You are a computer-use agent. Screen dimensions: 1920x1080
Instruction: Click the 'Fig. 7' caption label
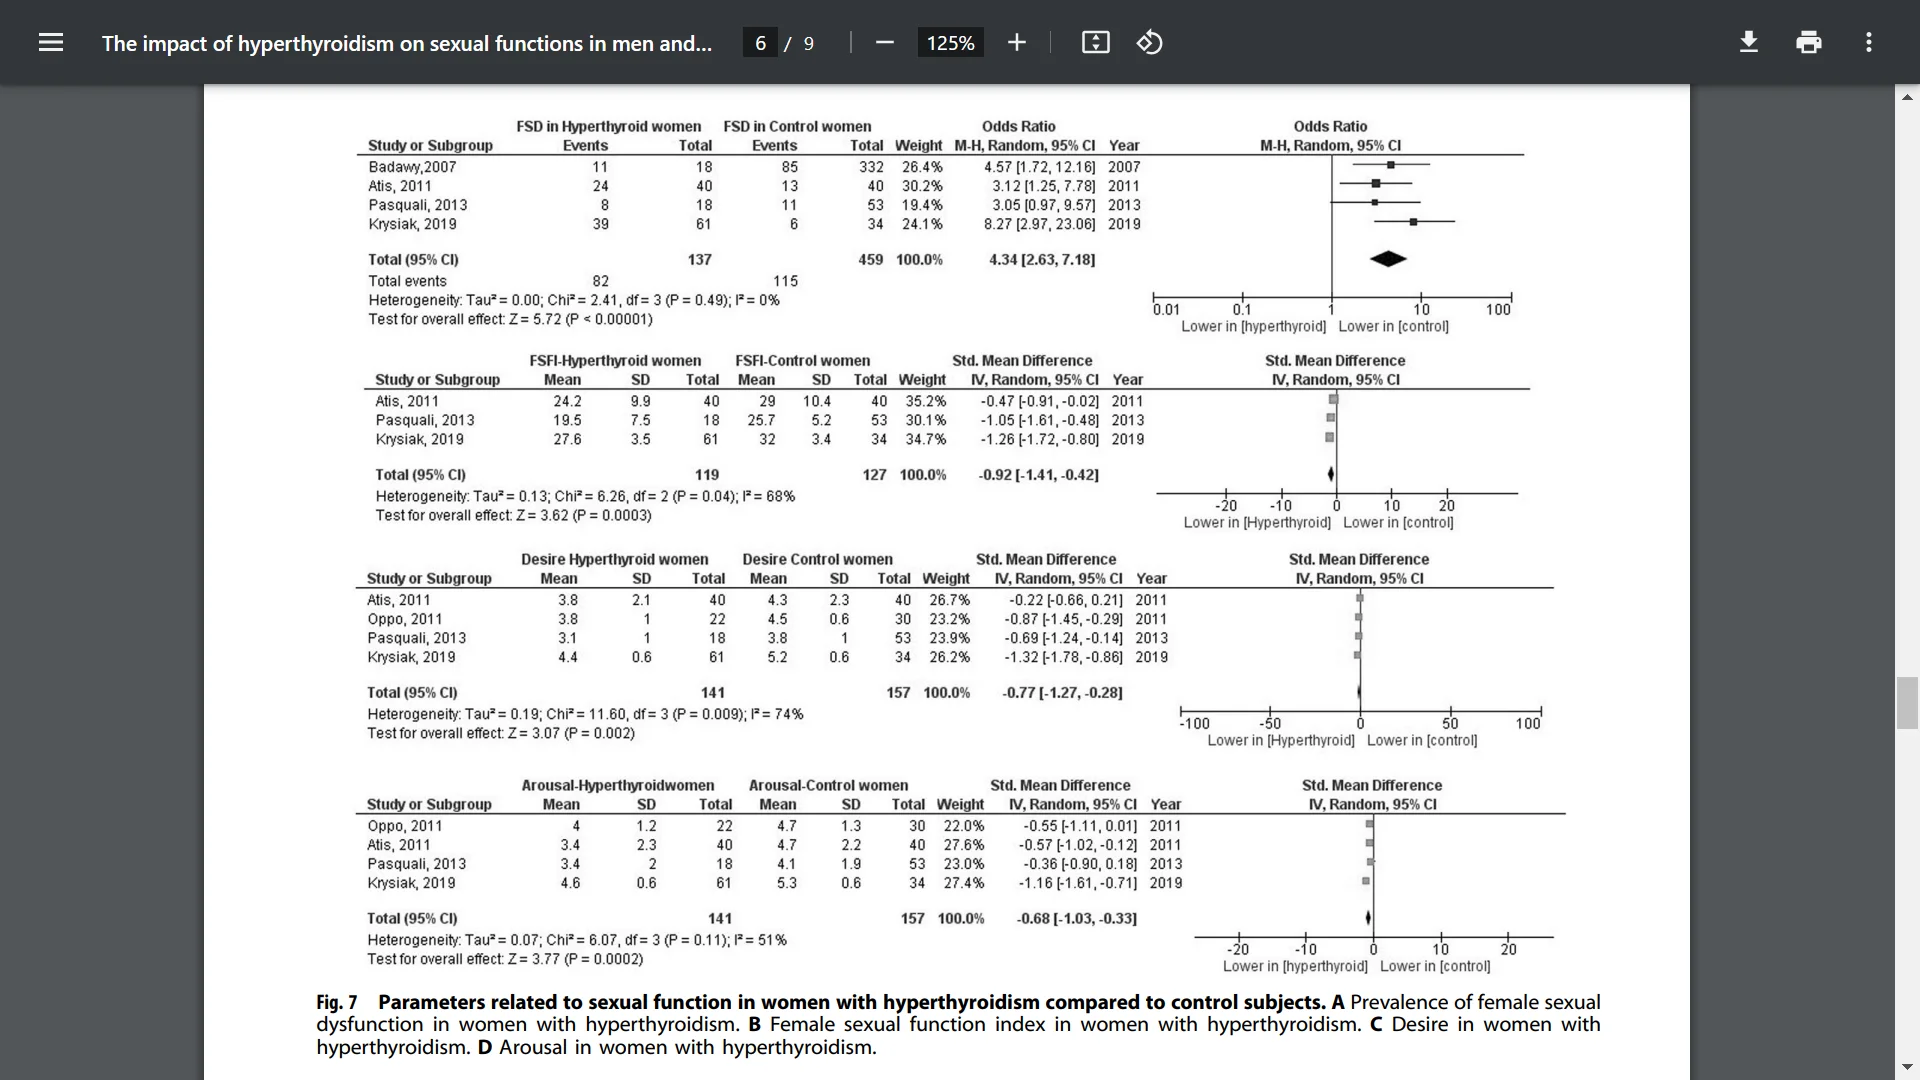pos(337,1002)
